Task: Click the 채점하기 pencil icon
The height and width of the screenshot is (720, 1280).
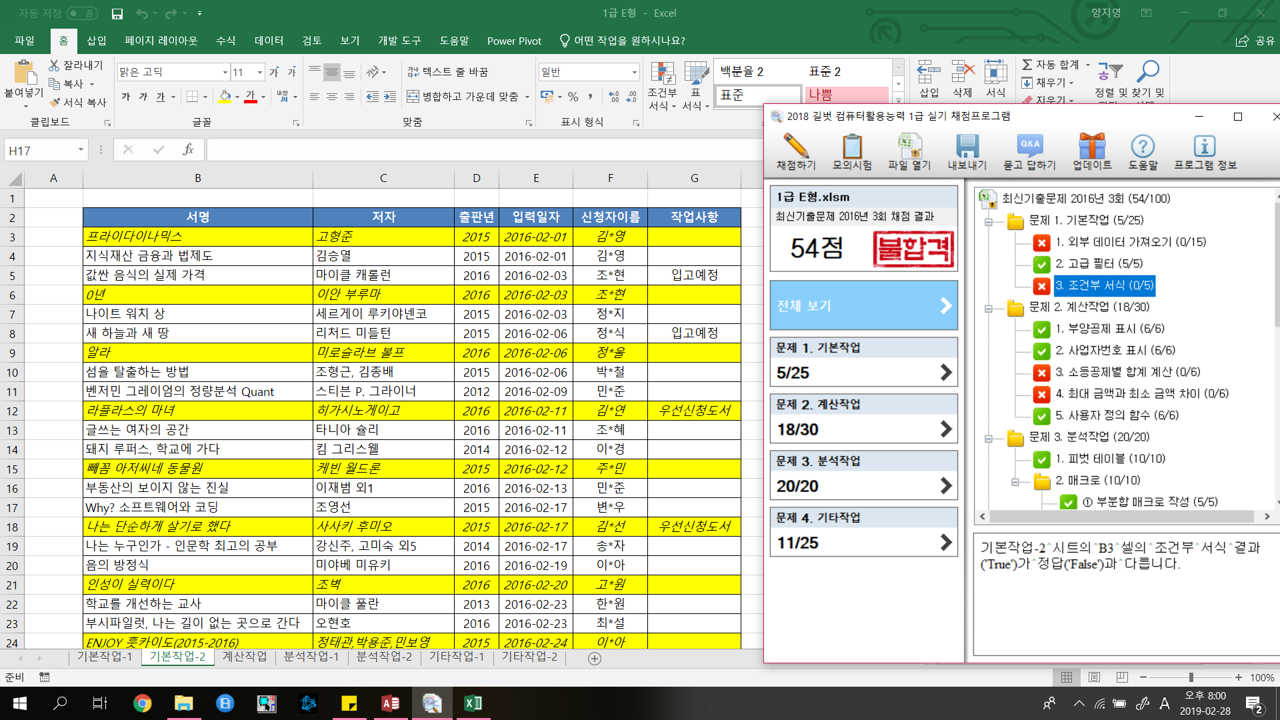Action: tap(796, 151)
